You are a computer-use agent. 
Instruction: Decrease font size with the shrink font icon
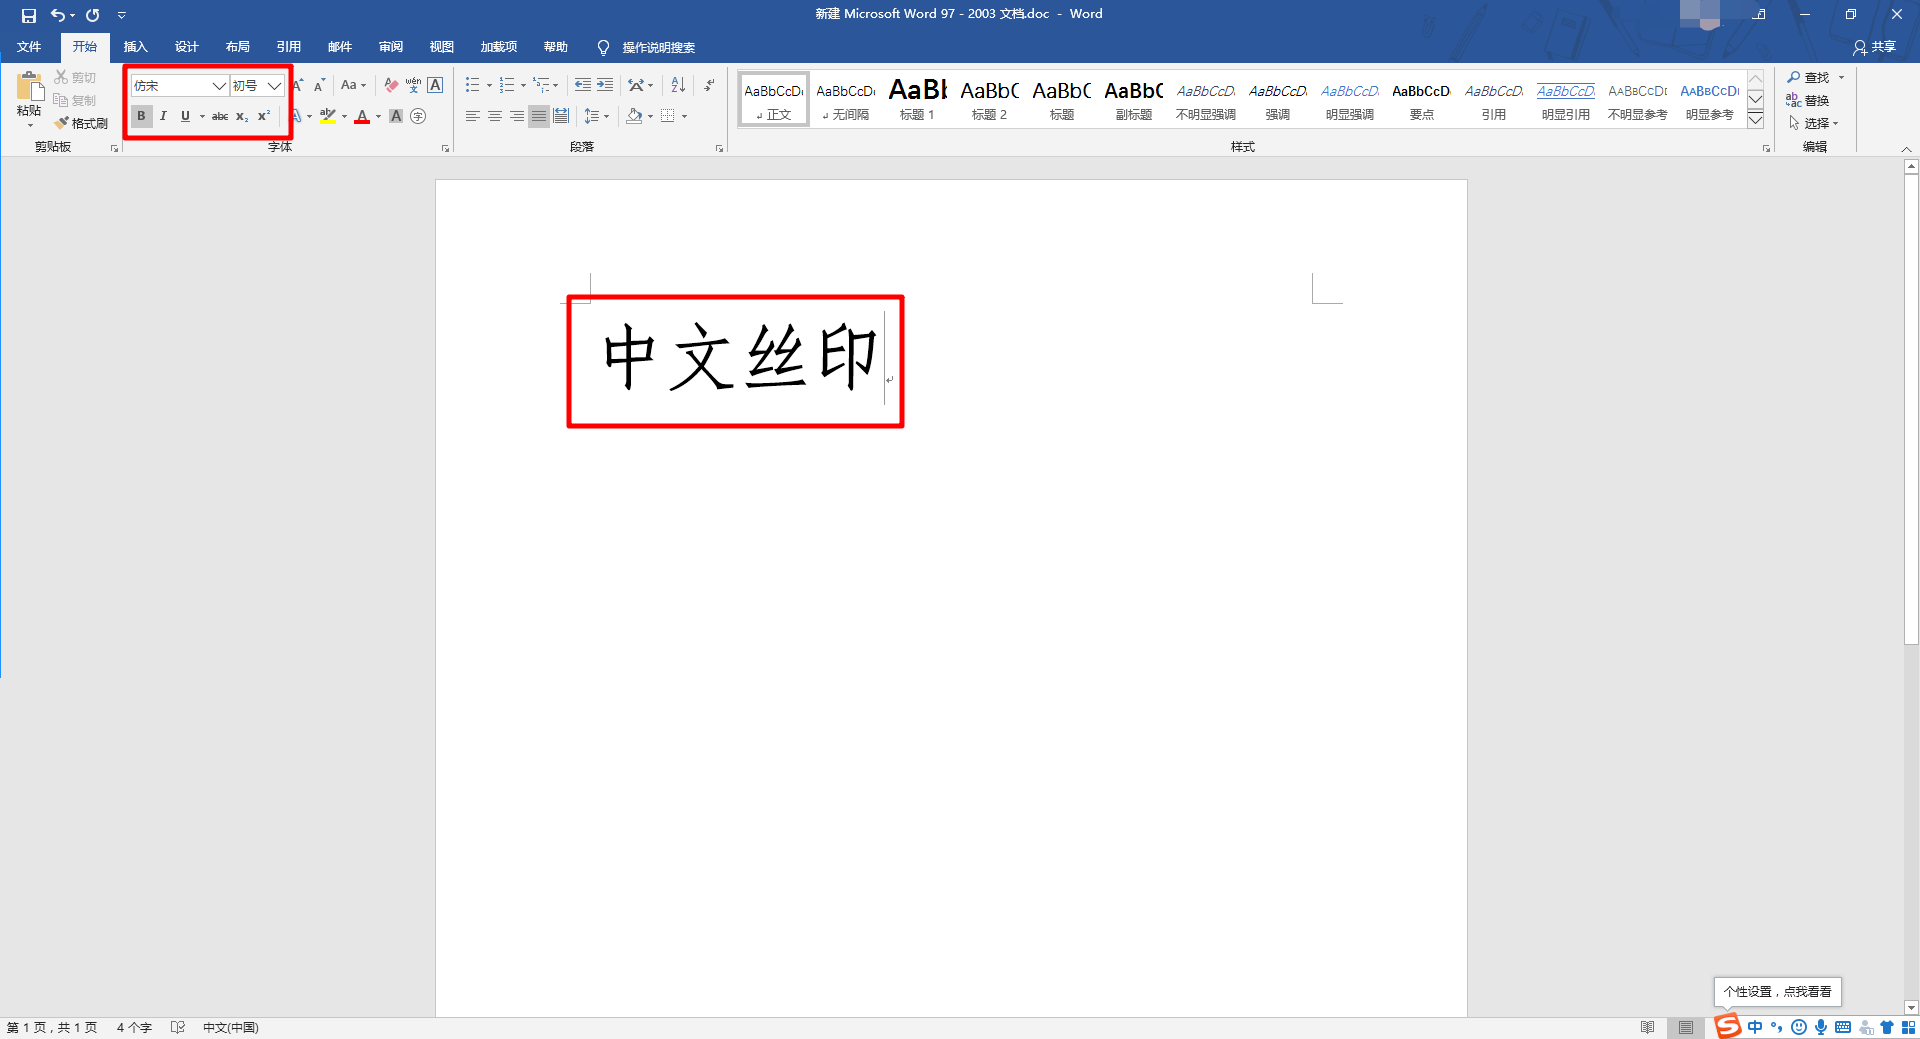click(319, 86)
